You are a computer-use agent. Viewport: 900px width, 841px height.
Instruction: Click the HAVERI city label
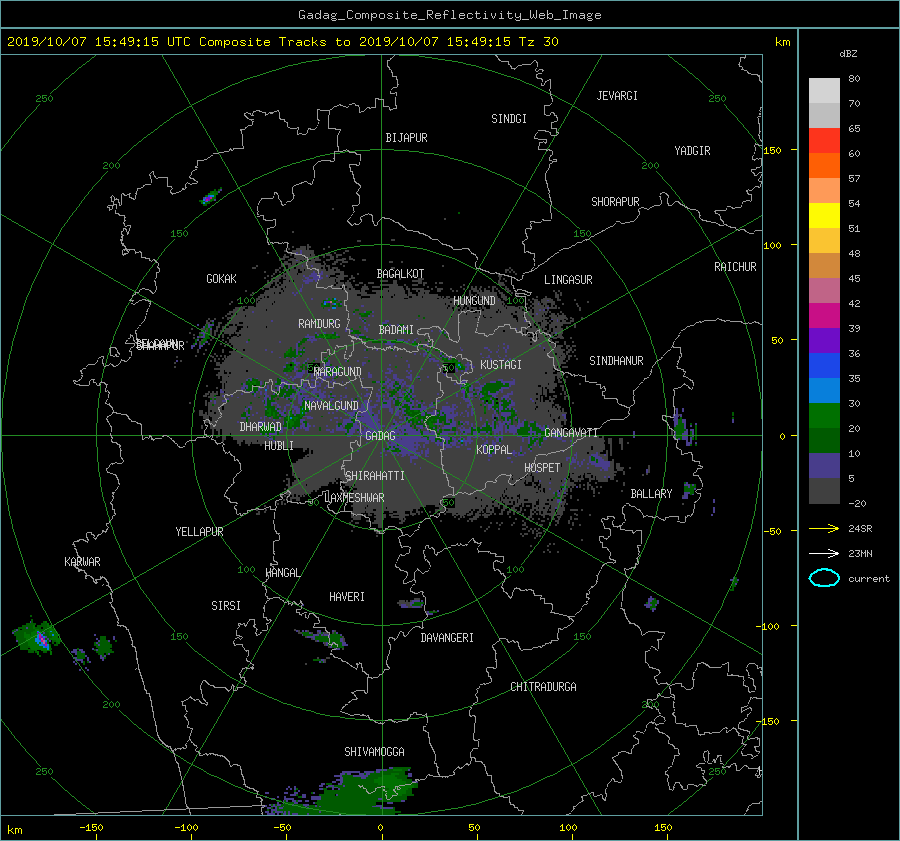point(347,597)
